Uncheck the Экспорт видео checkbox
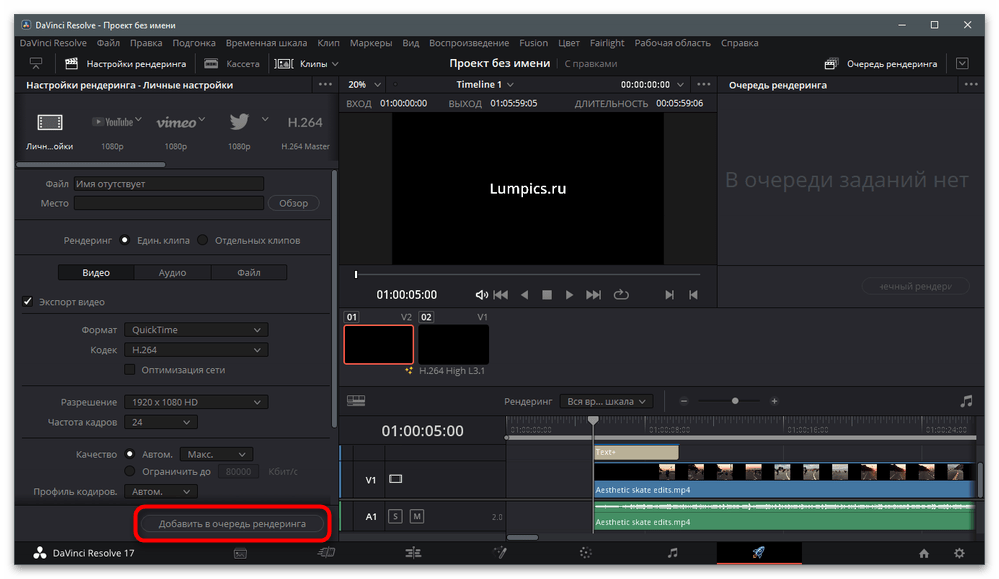The image size is (999, 579). 28,302
